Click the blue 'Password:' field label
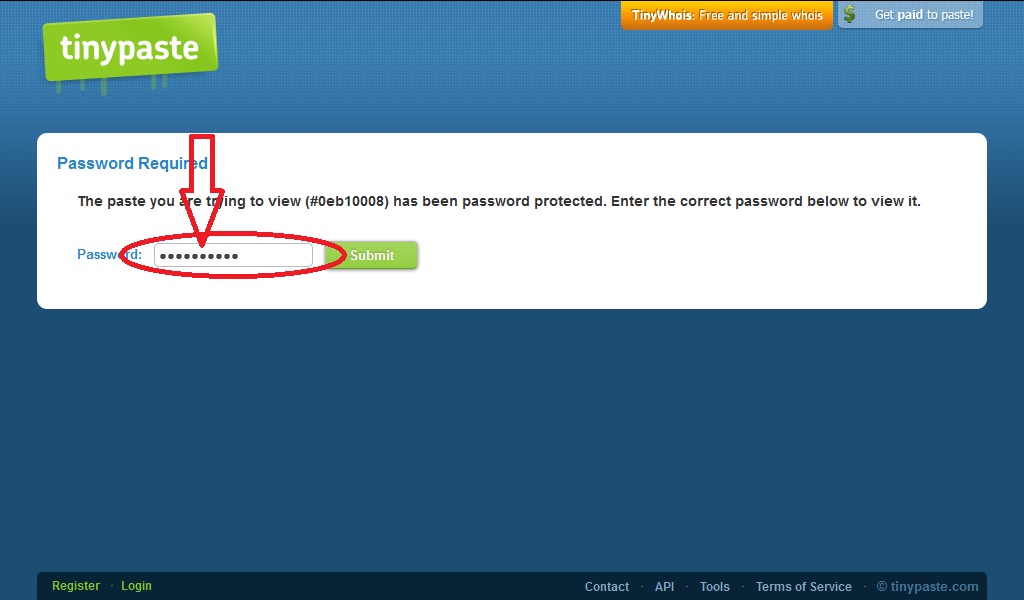 109,254
